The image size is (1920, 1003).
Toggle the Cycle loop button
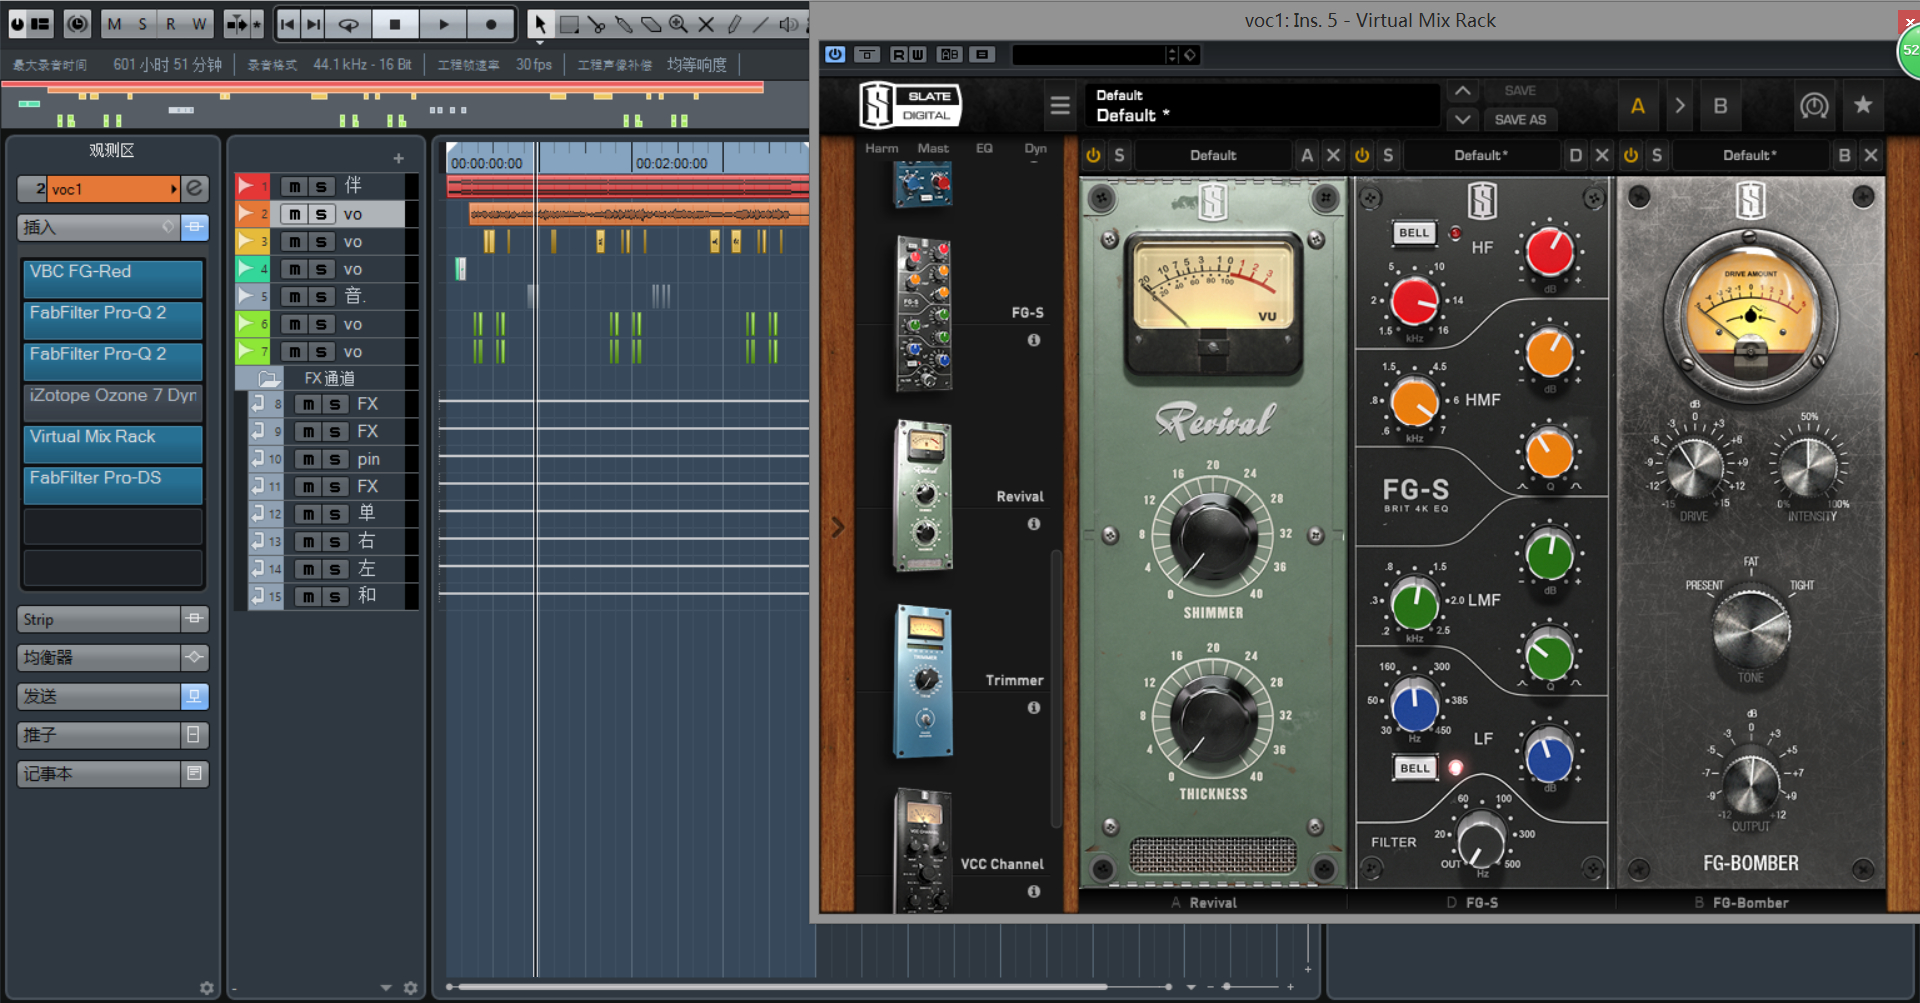click(348, 24)
